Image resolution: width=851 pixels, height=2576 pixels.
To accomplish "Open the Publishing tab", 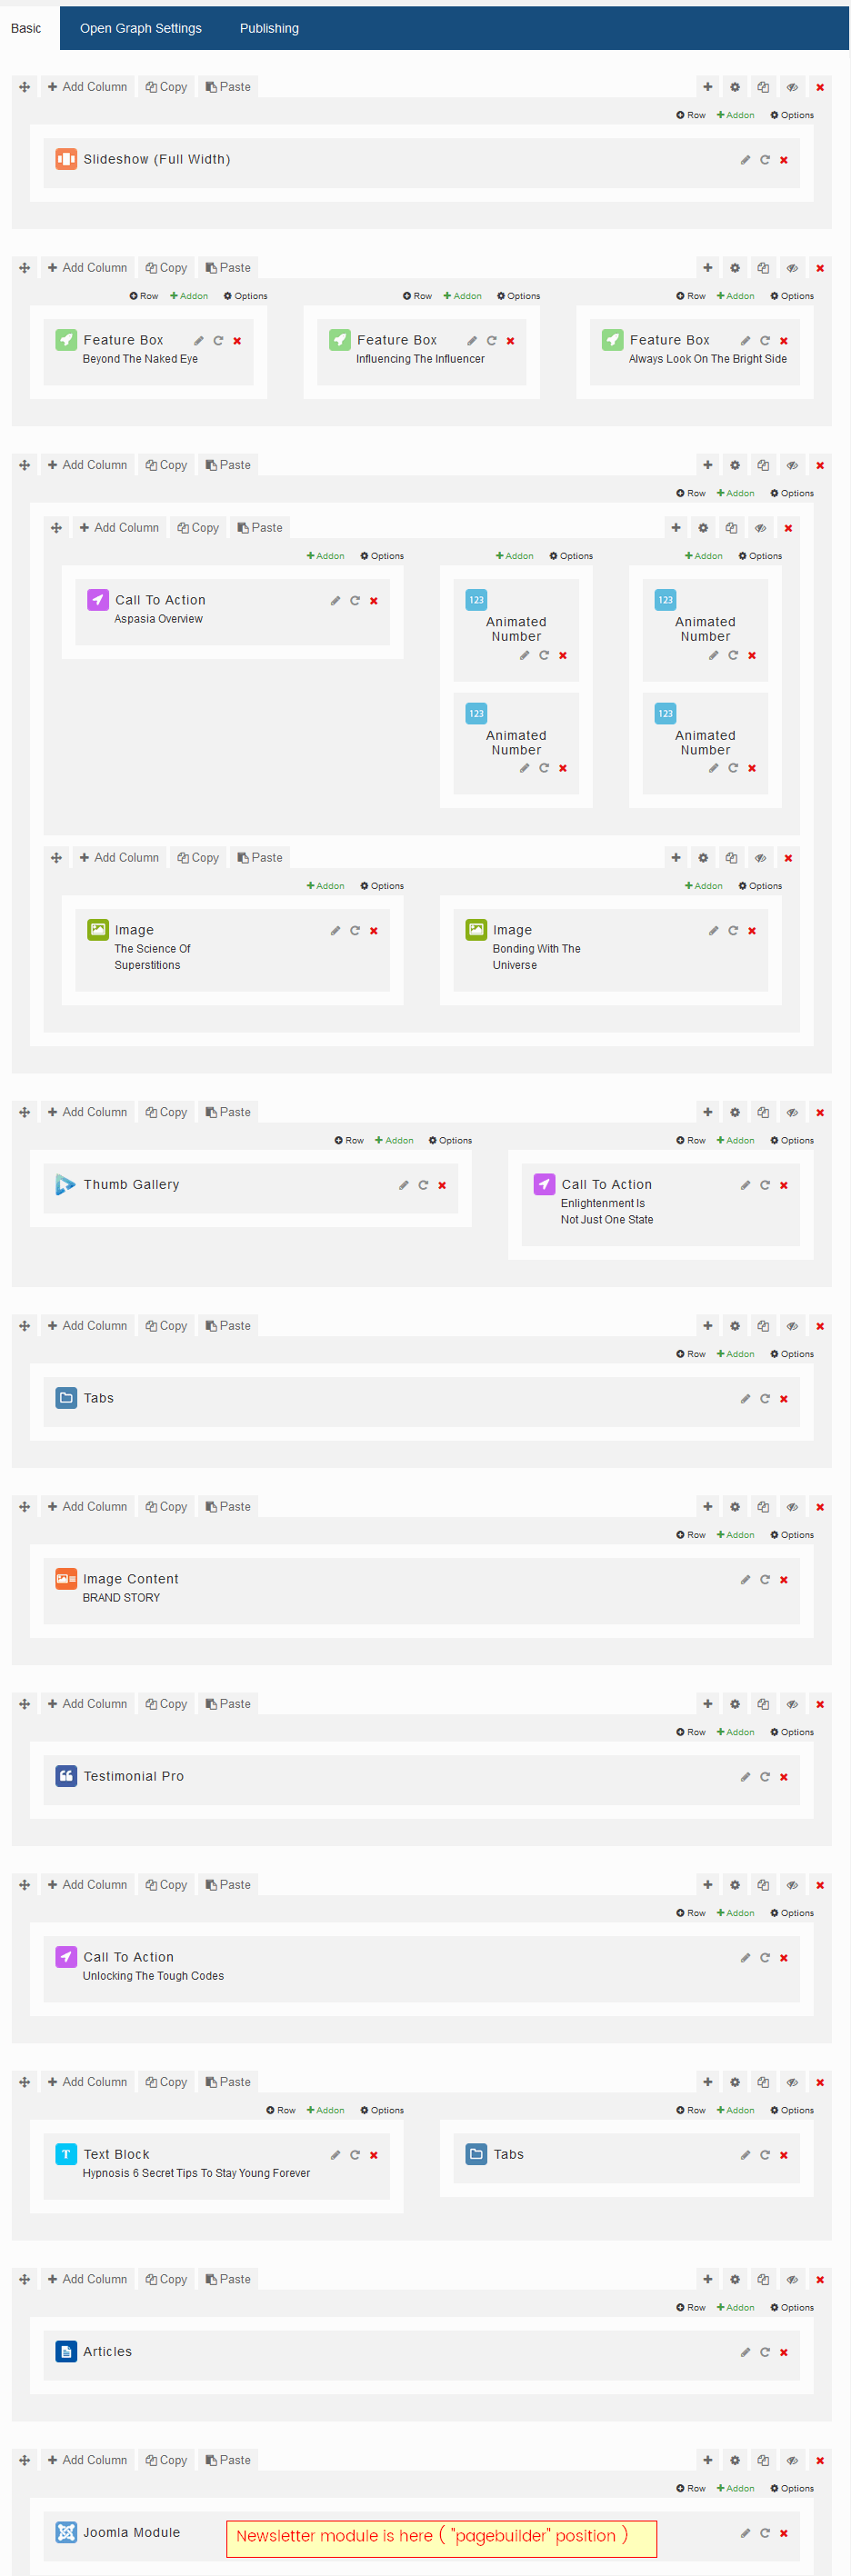I will click(x=269, y=28).
